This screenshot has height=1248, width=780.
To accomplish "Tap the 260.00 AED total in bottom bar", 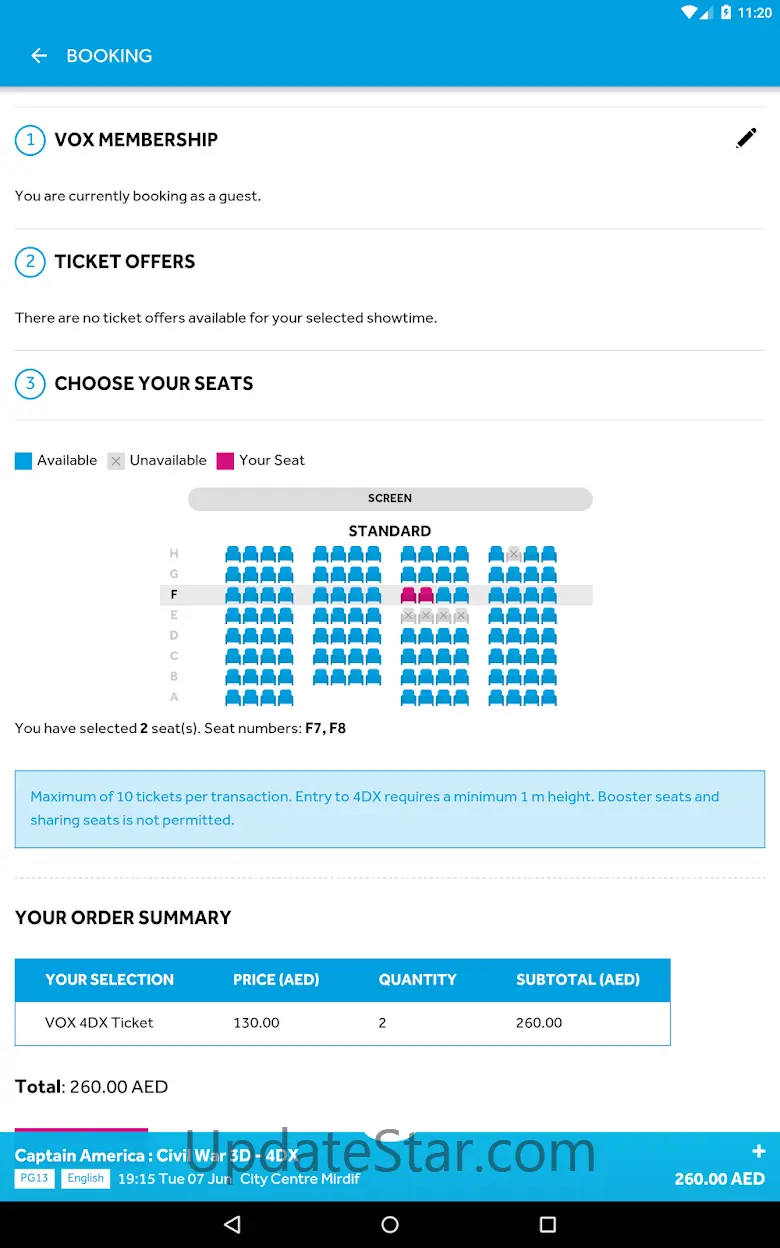I will pyautogui.click(x=719, y=1178).
